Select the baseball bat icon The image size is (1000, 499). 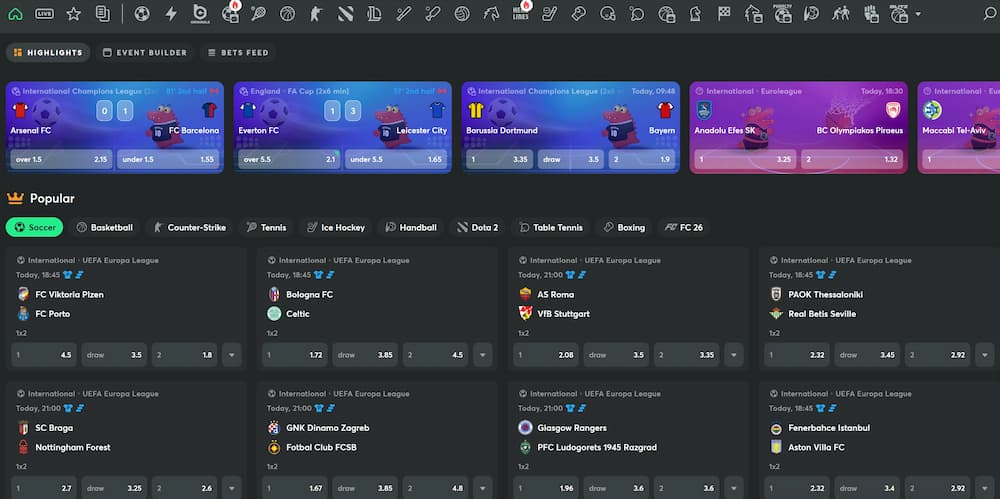(x=404, y=14)
